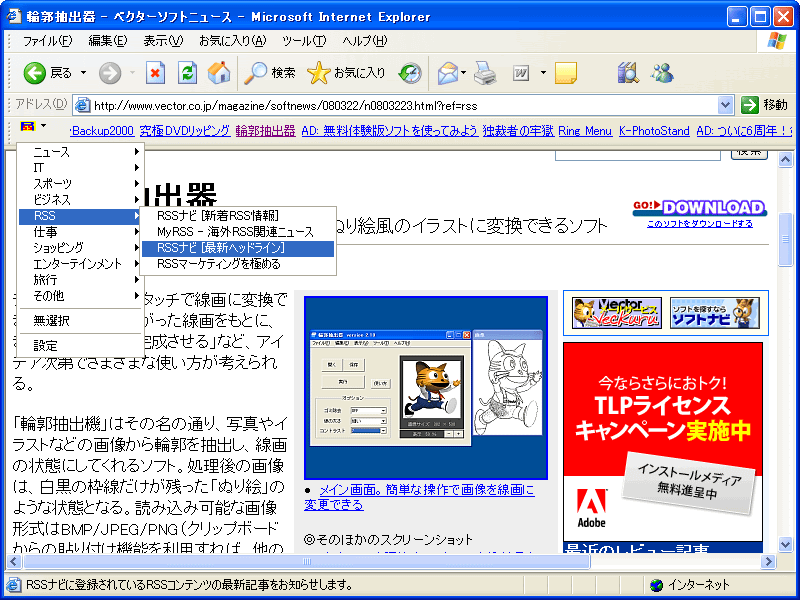Select the エンターテインメント category
This screenshot has width=800, height=600.
click(80, 264)
